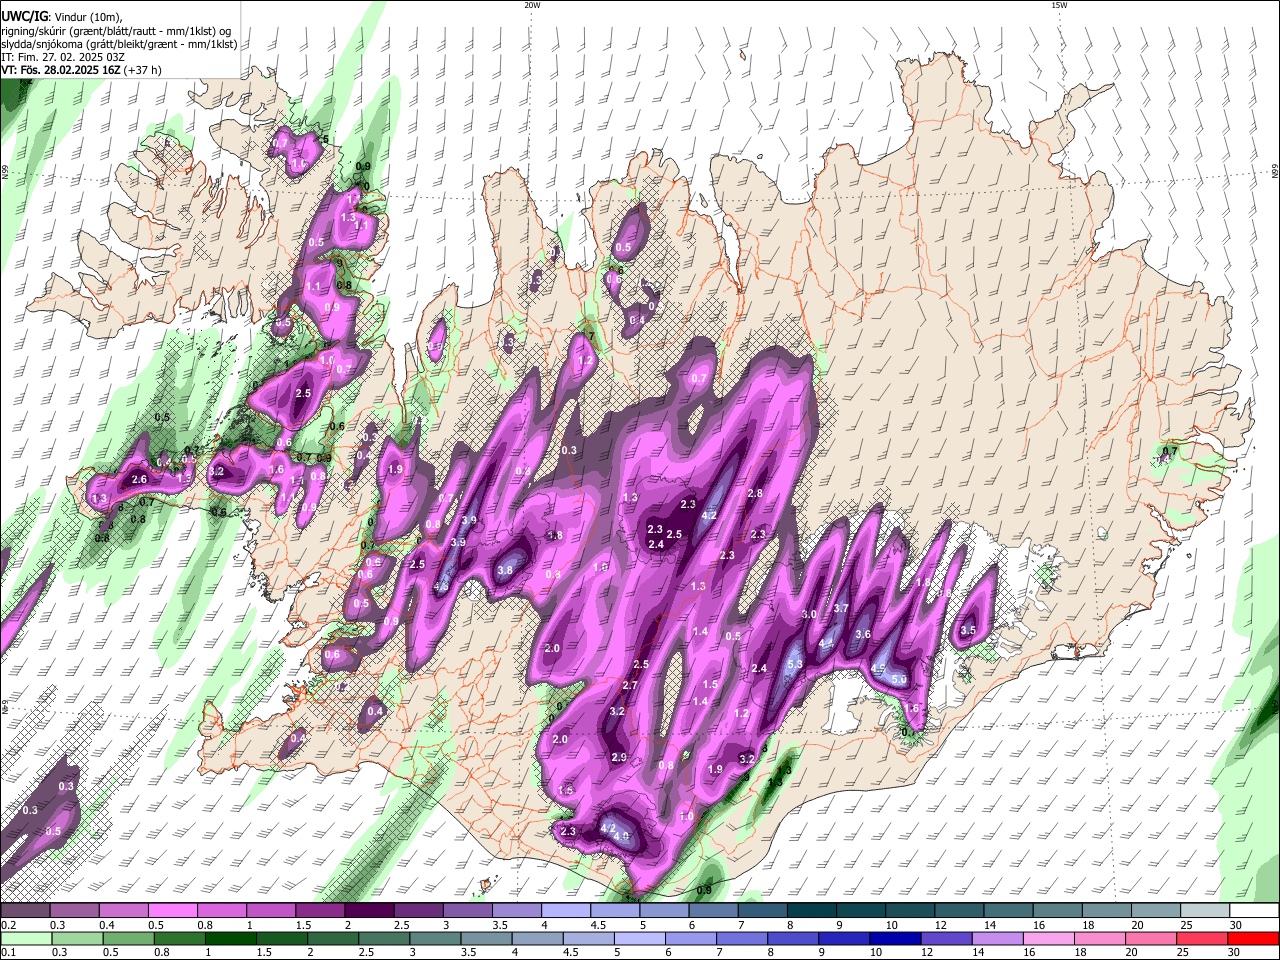Click the '3.0' precipitation value on the map
Image resolution: width=1280 pixels, height=960 pixels.
coord(810,614)
